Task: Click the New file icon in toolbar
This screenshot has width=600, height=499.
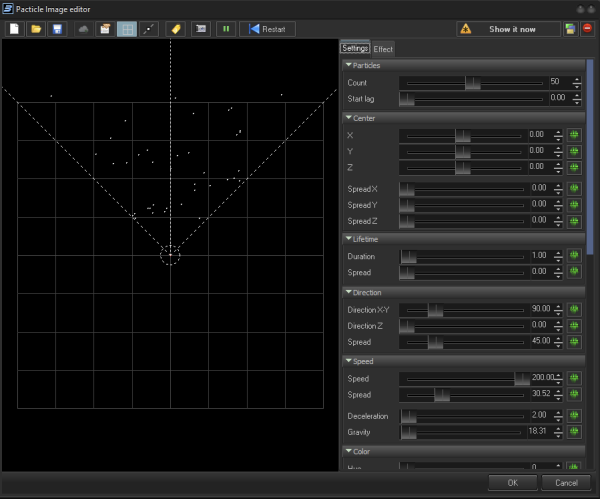Action: pyautogui.click(x=14, y=29)
